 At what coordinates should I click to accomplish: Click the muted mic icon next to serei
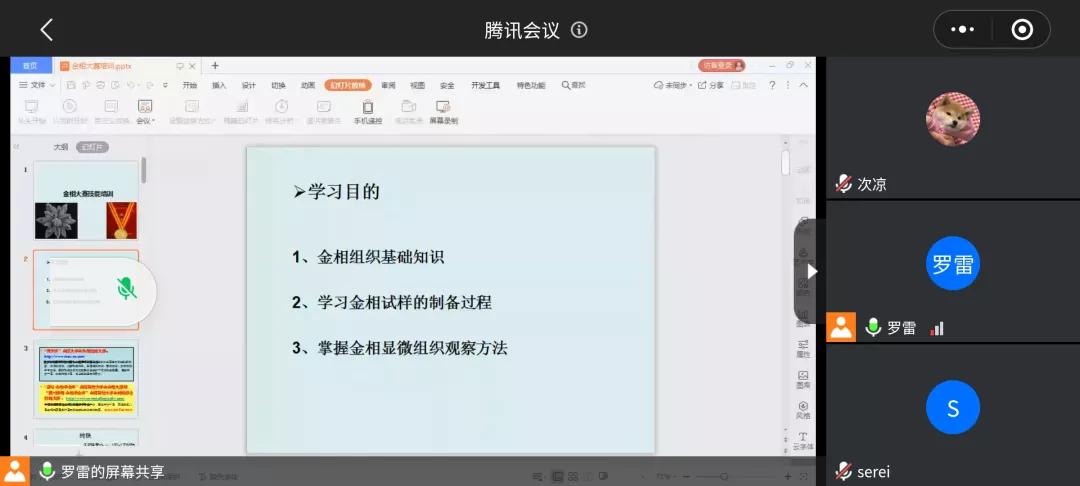pyautogui.click(x=844, y=472)
